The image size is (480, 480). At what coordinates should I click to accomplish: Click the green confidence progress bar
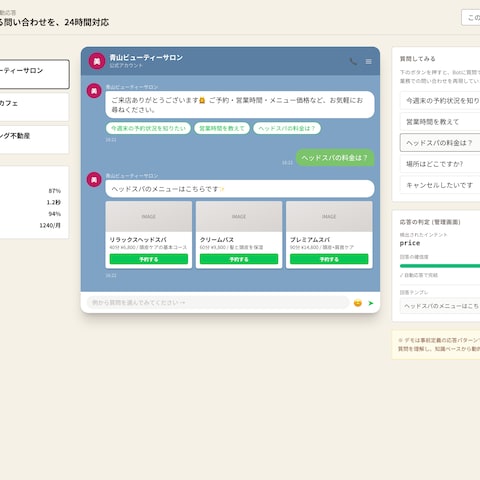440,266
